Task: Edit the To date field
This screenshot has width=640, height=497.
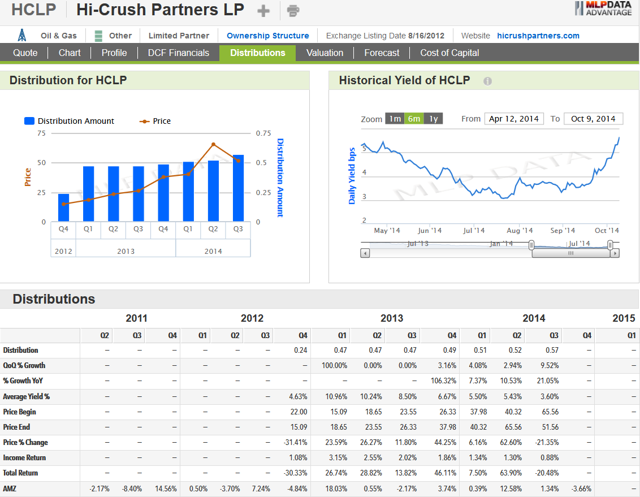Action: tap(593, 119)
